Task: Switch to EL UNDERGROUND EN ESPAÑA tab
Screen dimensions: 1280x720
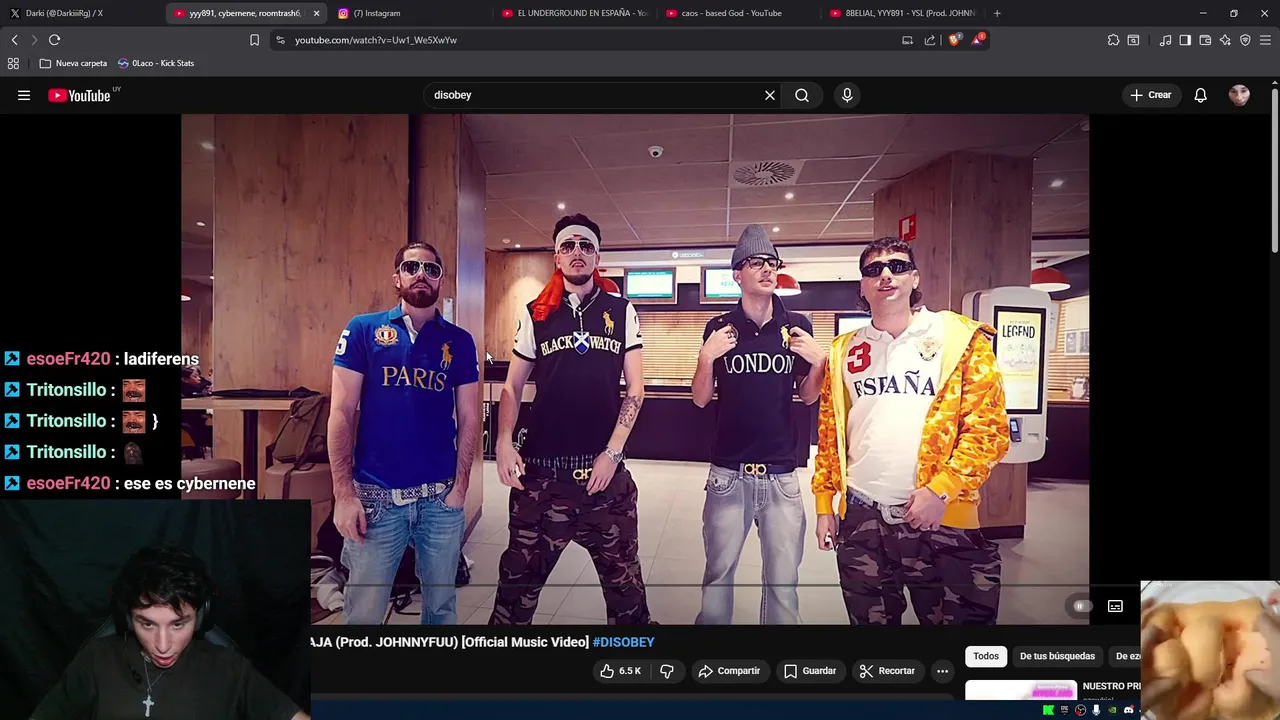Action: click(x=575, y=13)
